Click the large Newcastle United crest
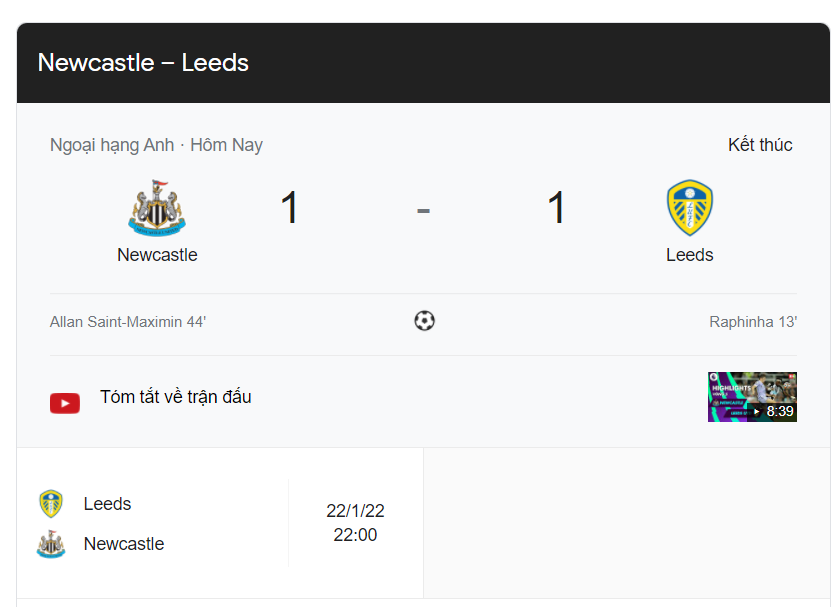 coord(157,208)
